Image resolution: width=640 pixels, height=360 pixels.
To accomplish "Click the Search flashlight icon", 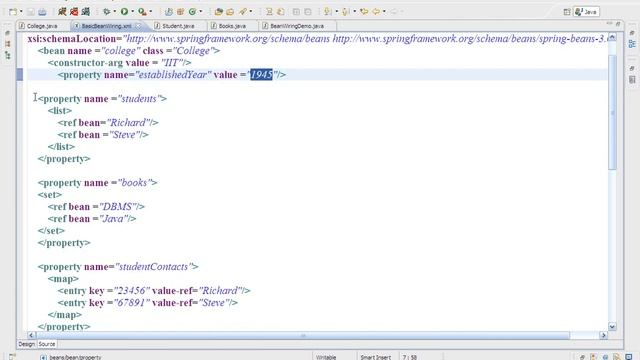I will 243,12.
